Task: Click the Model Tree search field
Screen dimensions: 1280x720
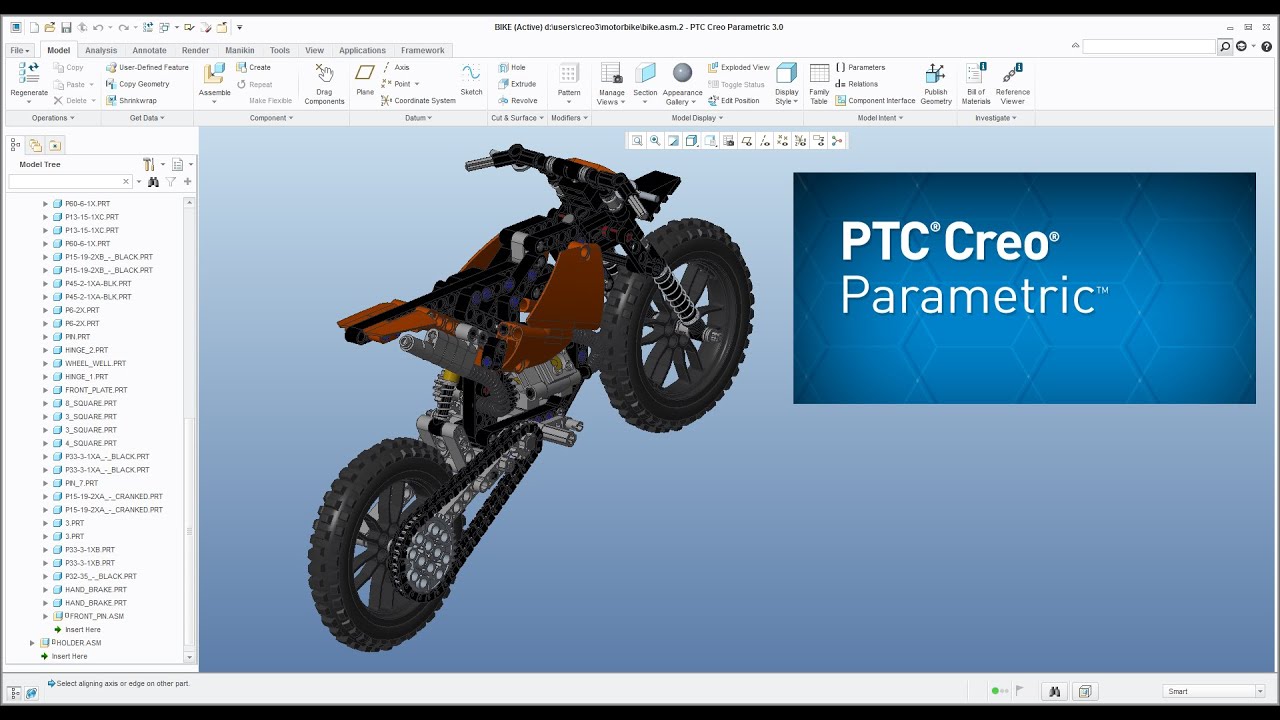Action: coord(70,182)
